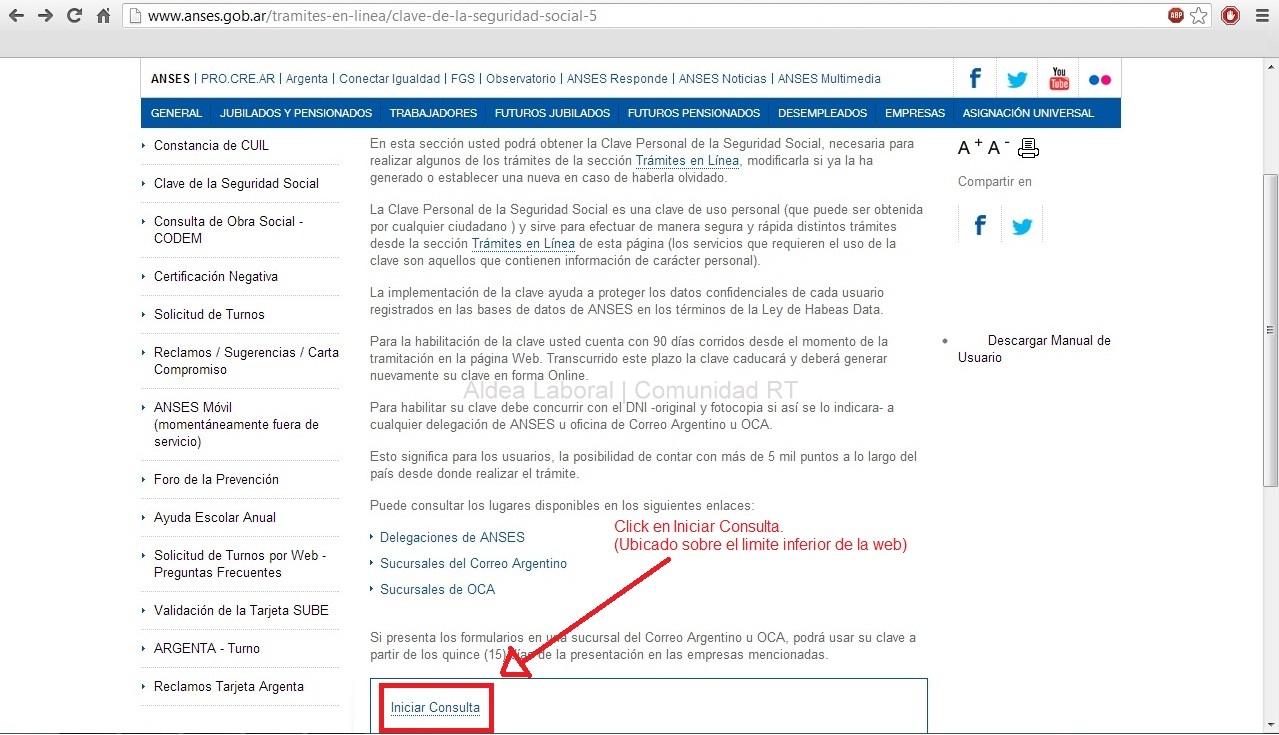Open Ayuda Escolar Anual link
Image resolution: width=1279 pixels, height=735 pixels.
pyautogui.click(x=215, y=517)
